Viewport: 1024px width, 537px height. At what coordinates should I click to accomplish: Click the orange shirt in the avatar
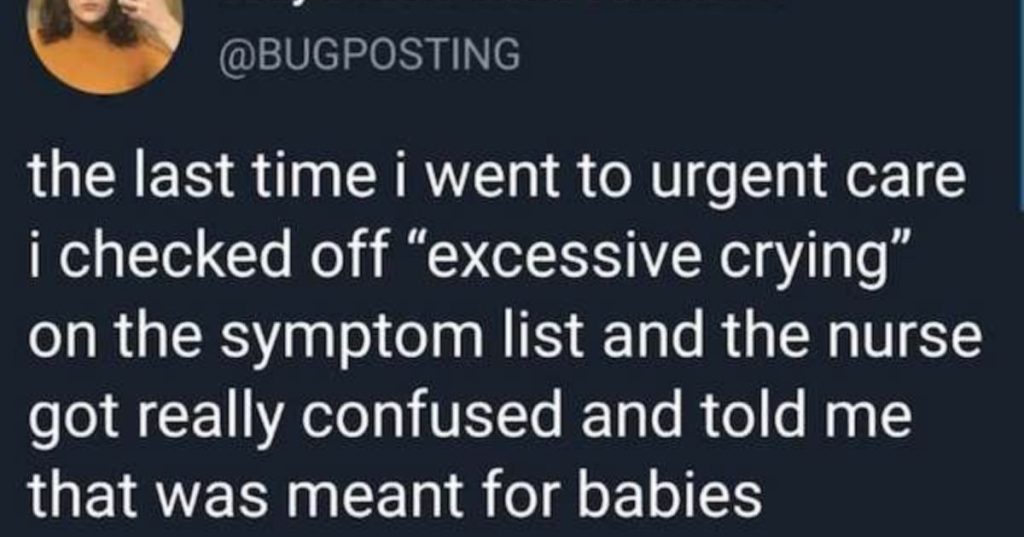click(x=104, y=67)
